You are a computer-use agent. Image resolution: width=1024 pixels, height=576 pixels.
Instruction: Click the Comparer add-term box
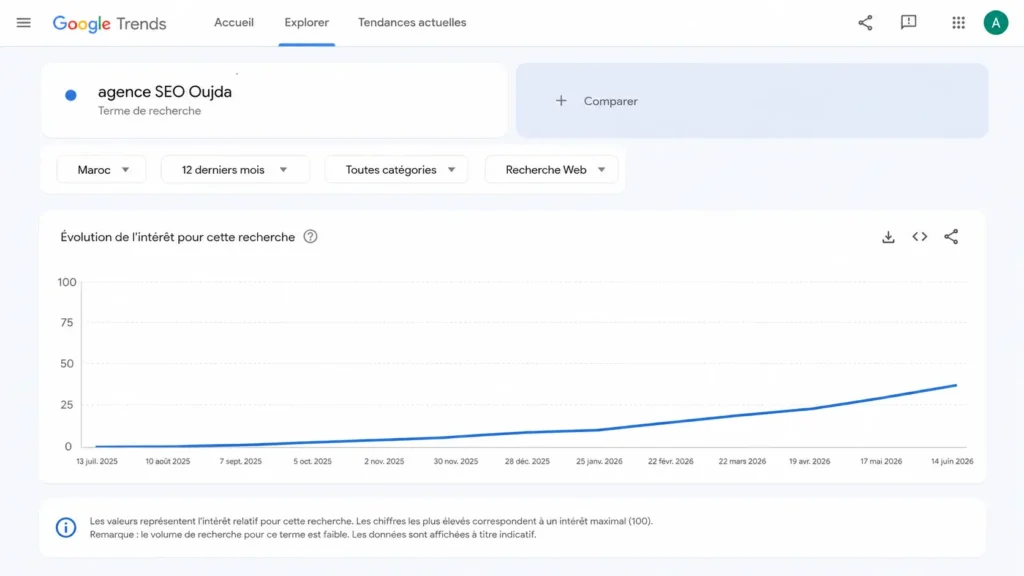[752, 101]
